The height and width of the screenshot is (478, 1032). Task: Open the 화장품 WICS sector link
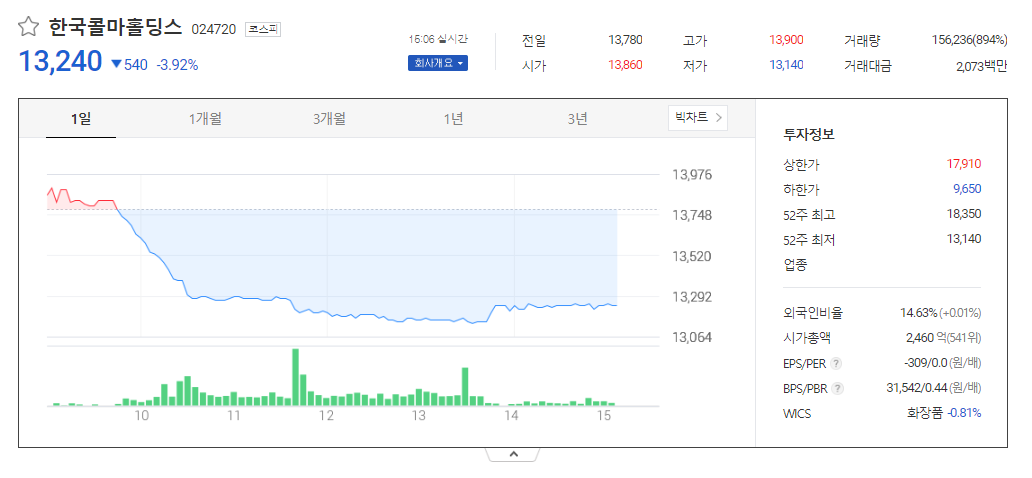tap(925, 413)
